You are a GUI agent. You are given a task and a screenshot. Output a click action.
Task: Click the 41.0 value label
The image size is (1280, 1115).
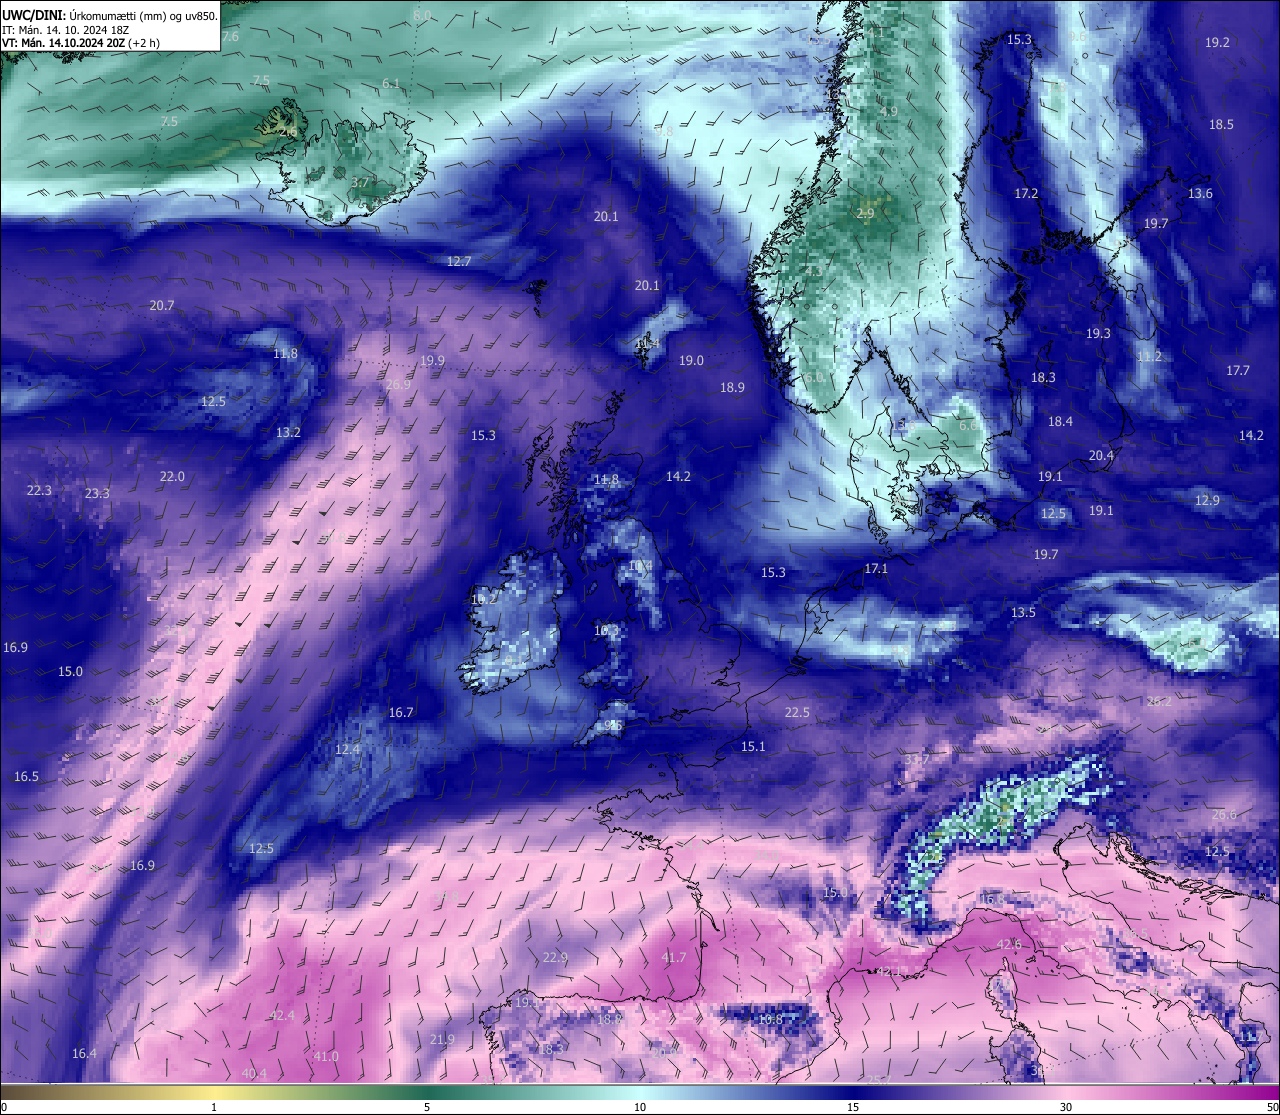(x=326, y=1056)
